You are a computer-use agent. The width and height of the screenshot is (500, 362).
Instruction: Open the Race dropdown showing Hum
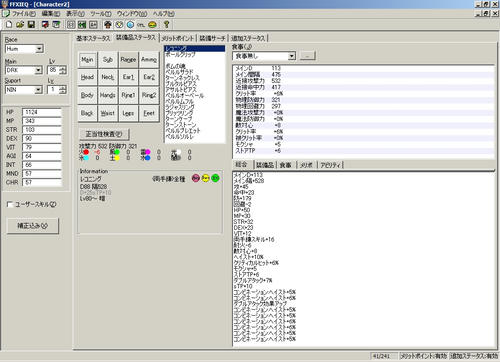(x=39, y=49)
